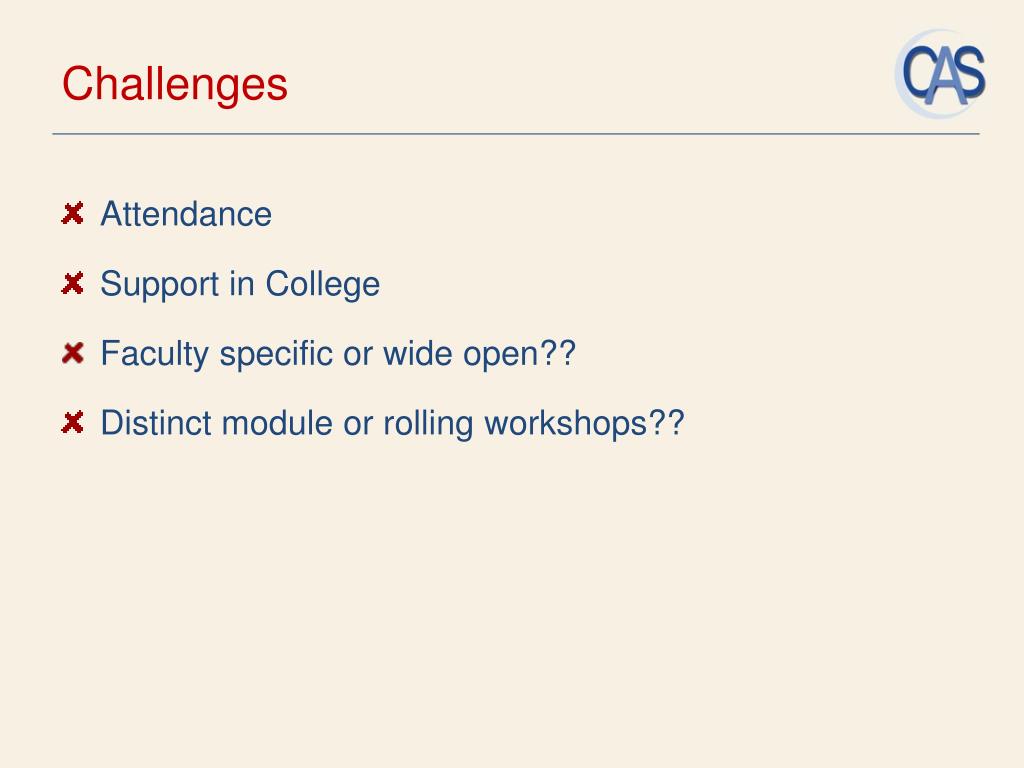Click the CAS logo
Image resolution: width=1024 pixels, height=768 pixels.
tap(942, 74)
